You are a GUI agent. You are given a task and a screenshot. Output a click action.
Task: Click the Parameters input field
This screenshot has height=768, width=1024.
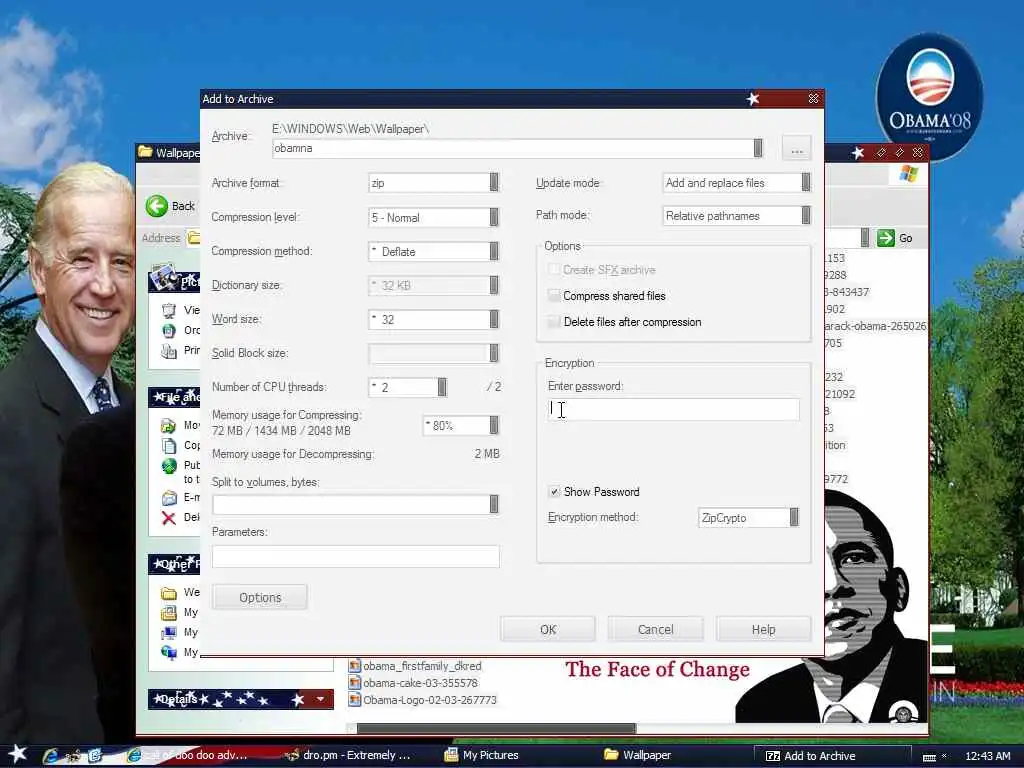pos(356,556)
